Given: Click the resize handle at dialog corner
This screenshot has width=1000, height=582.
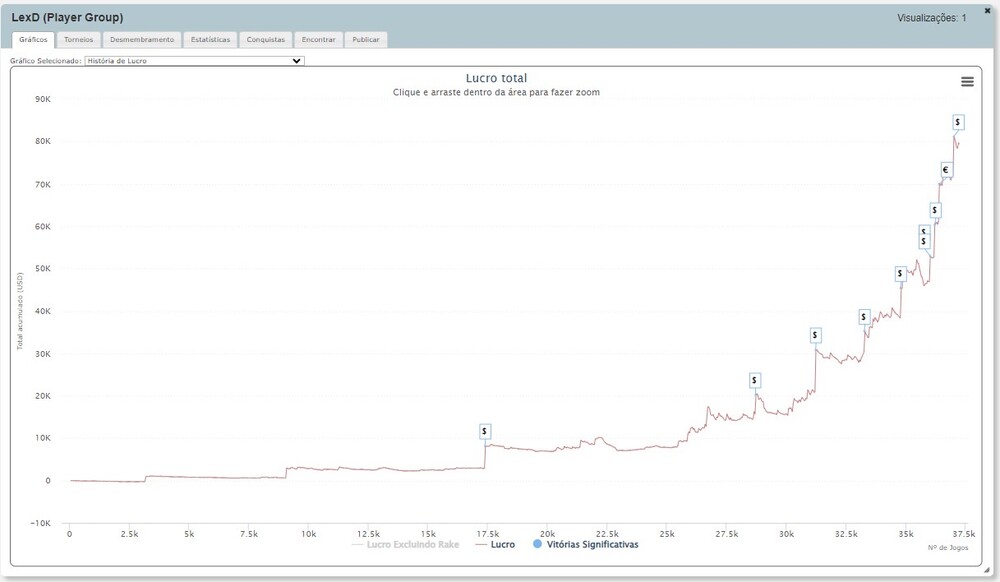Looking at the screenshot, I should coord(988,569).
